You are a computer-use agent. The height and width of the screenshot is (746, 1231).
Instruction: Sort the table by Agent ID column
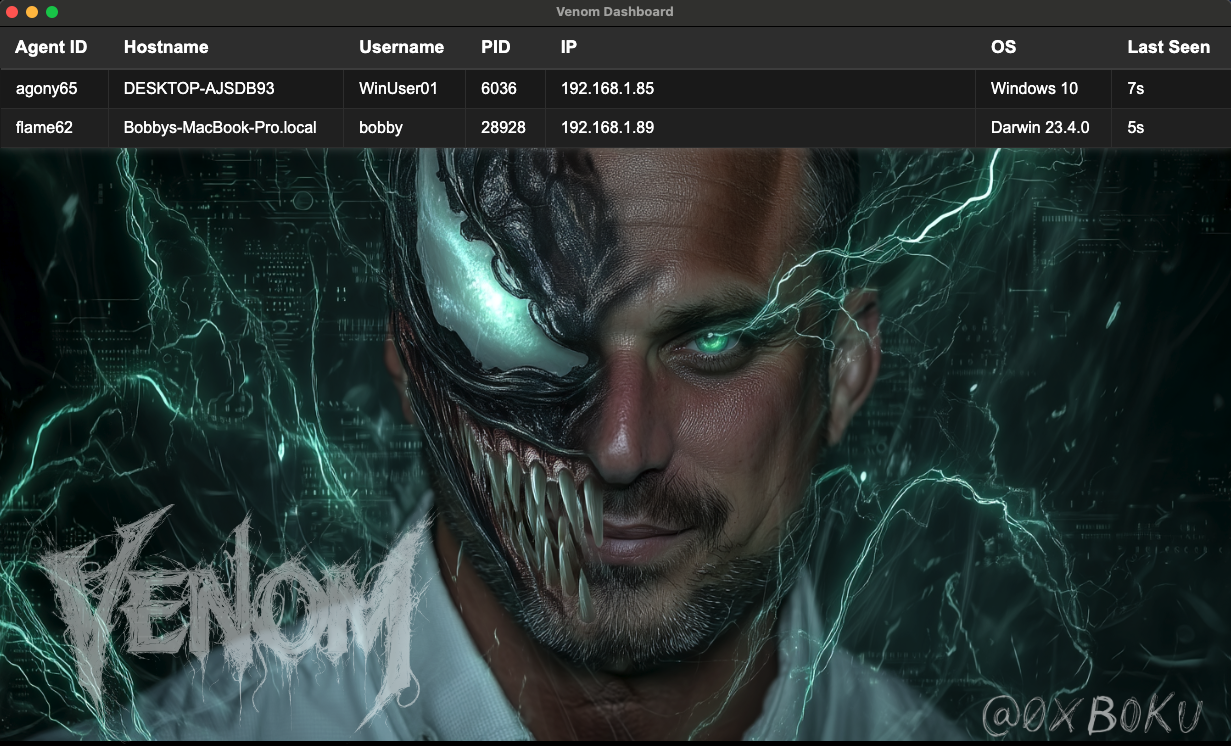click(x=52, y=47)
